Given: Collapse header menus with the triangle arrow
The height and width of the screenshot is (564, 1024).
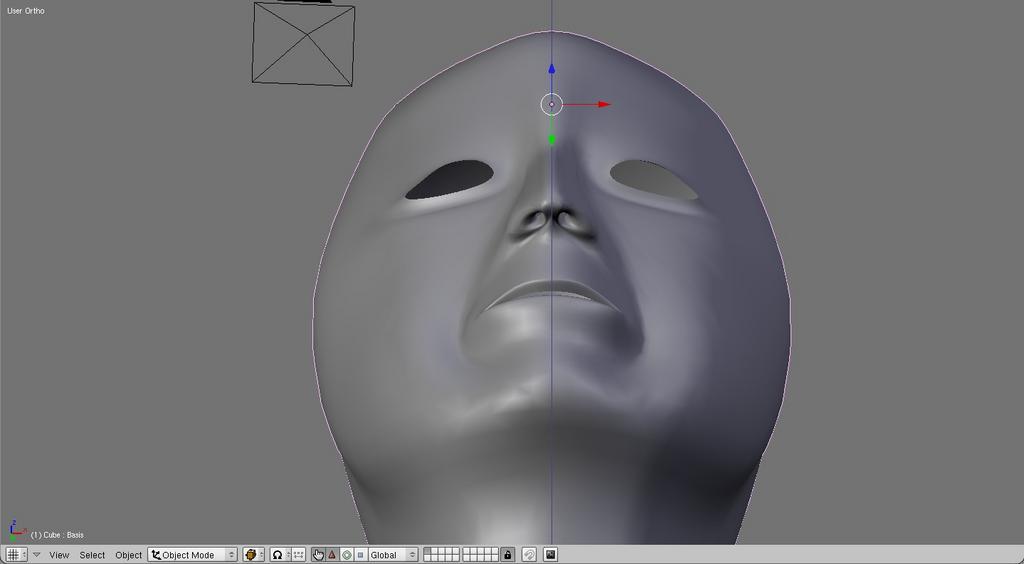Looking at the screenshot, I should click(37, 555).
